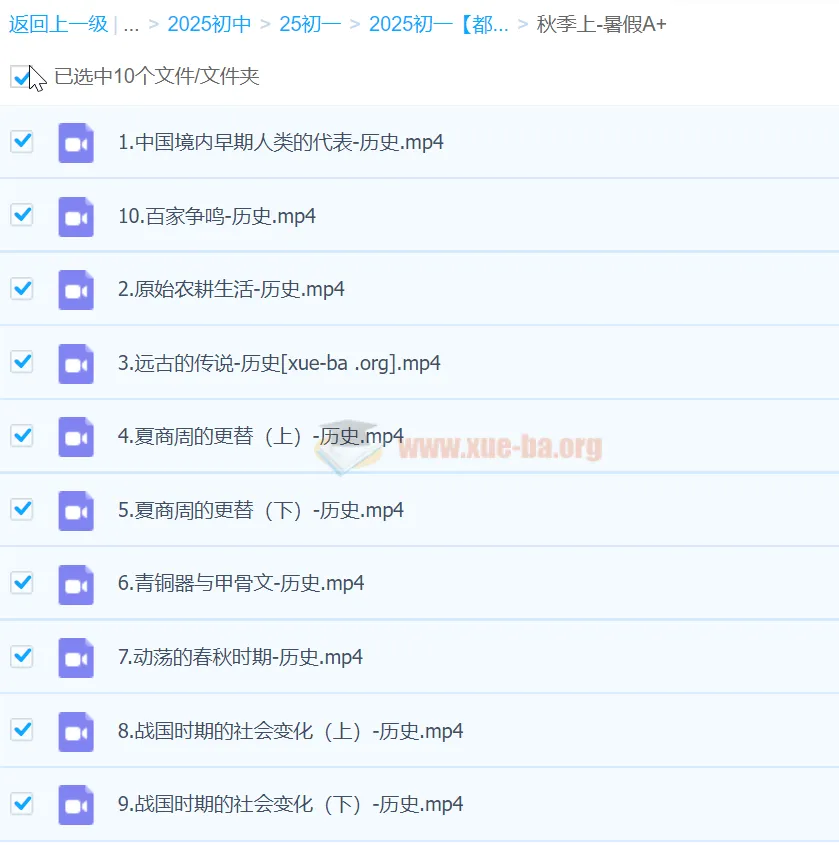
Task: Click video icon for 7.动荡的春秋时期-历史.mp4
Action: [75, 658]
